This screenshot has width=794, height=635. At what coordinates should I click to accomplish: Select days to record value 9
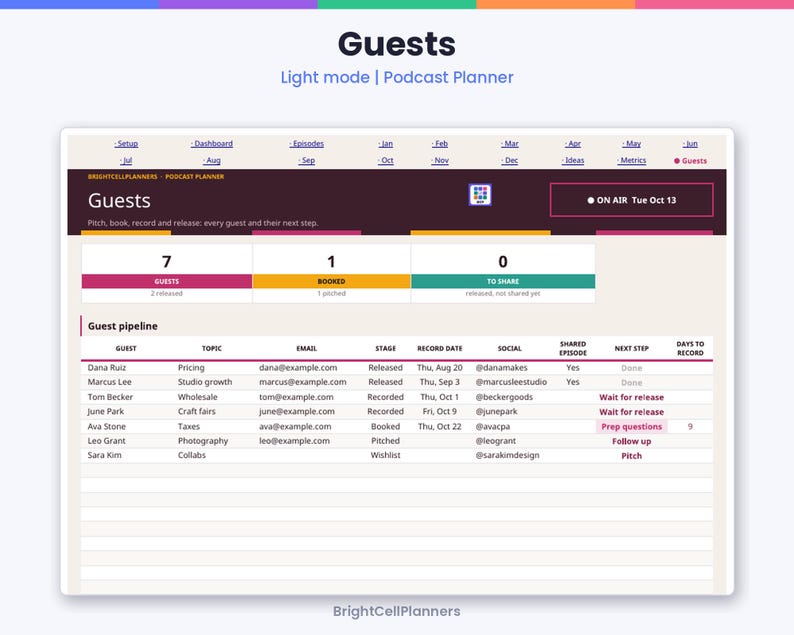690,426
